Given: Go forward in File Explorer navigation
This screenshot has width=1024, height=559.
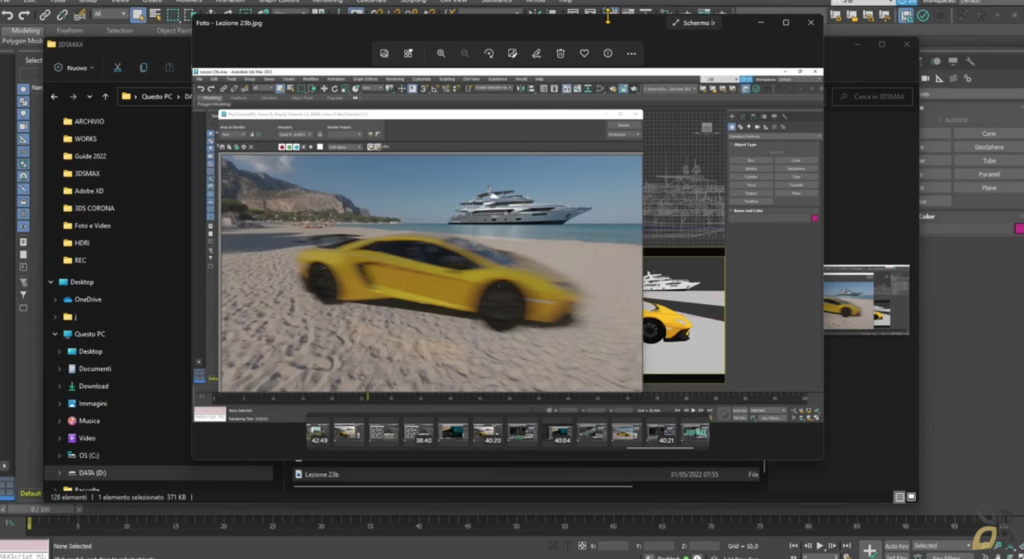Looking at the screenshot, I should pos(72,97).
